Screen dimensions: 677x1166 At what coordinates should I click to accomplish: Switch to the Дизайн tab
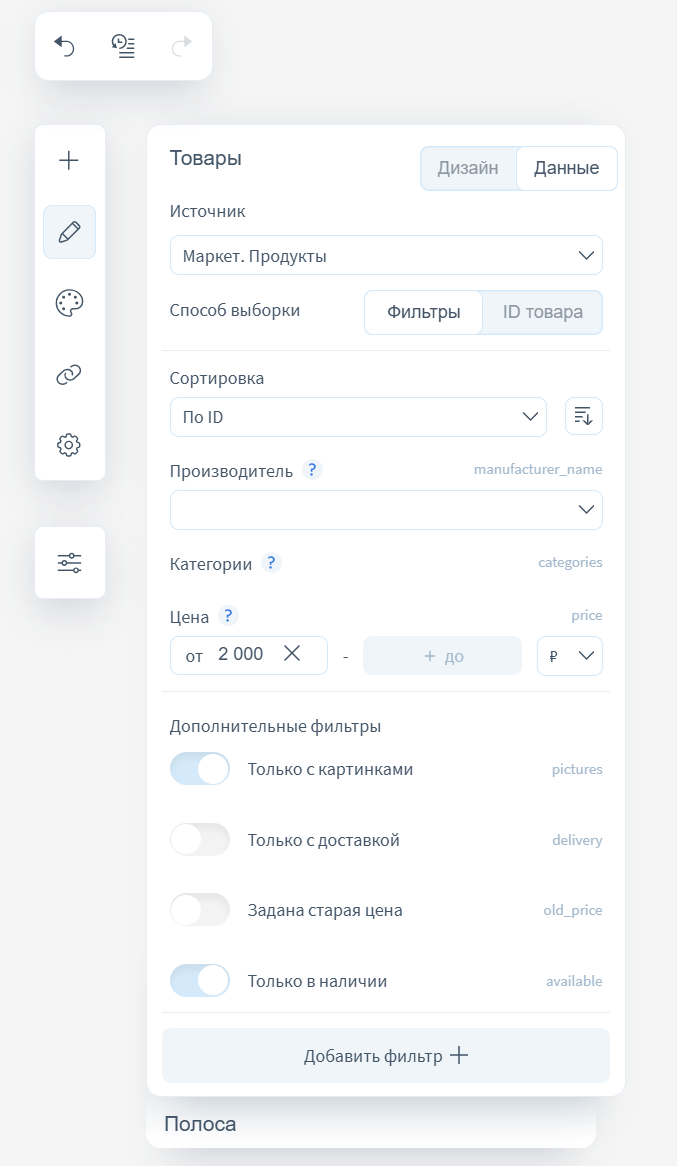468,168
